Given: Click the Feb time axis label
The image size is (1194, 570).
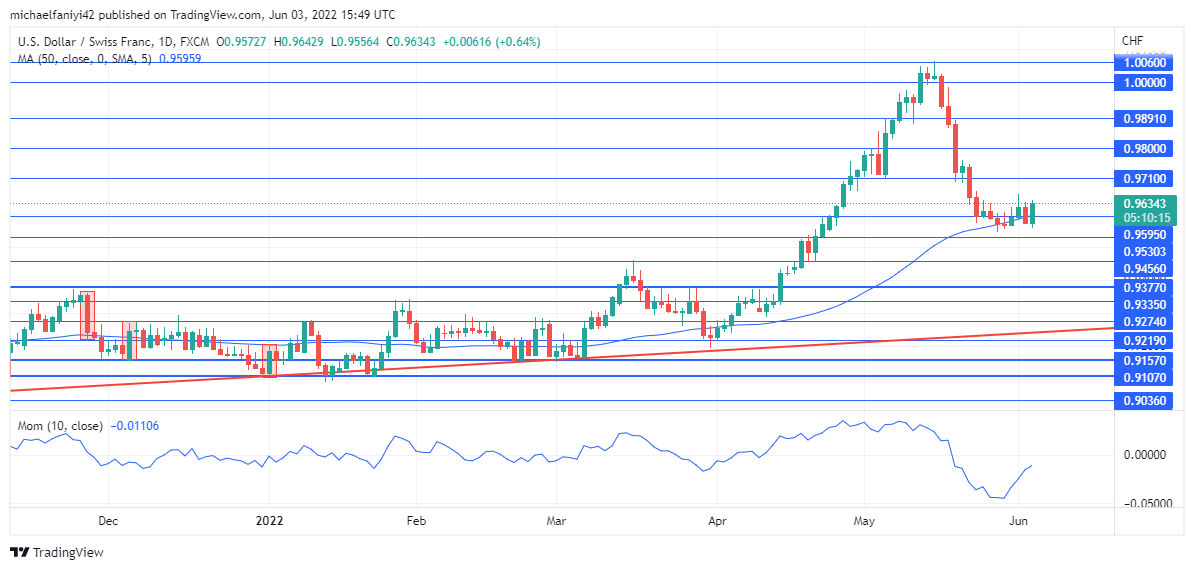Looking at the screenshot, I should click(415, 522).
